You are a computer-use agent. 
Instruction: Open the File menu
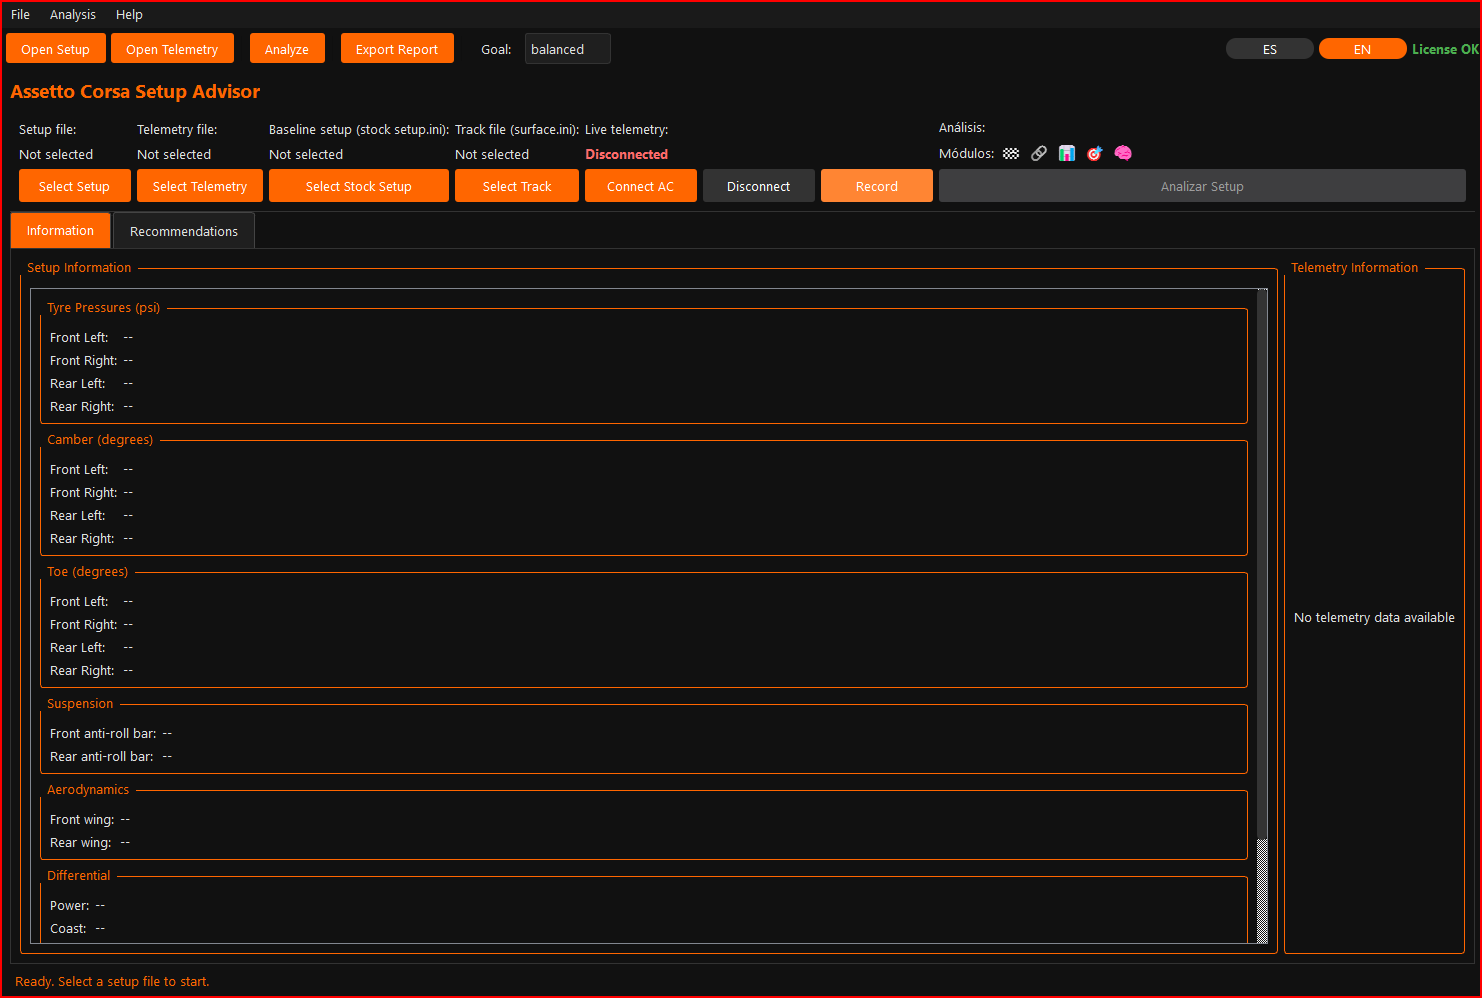(20, 15)
